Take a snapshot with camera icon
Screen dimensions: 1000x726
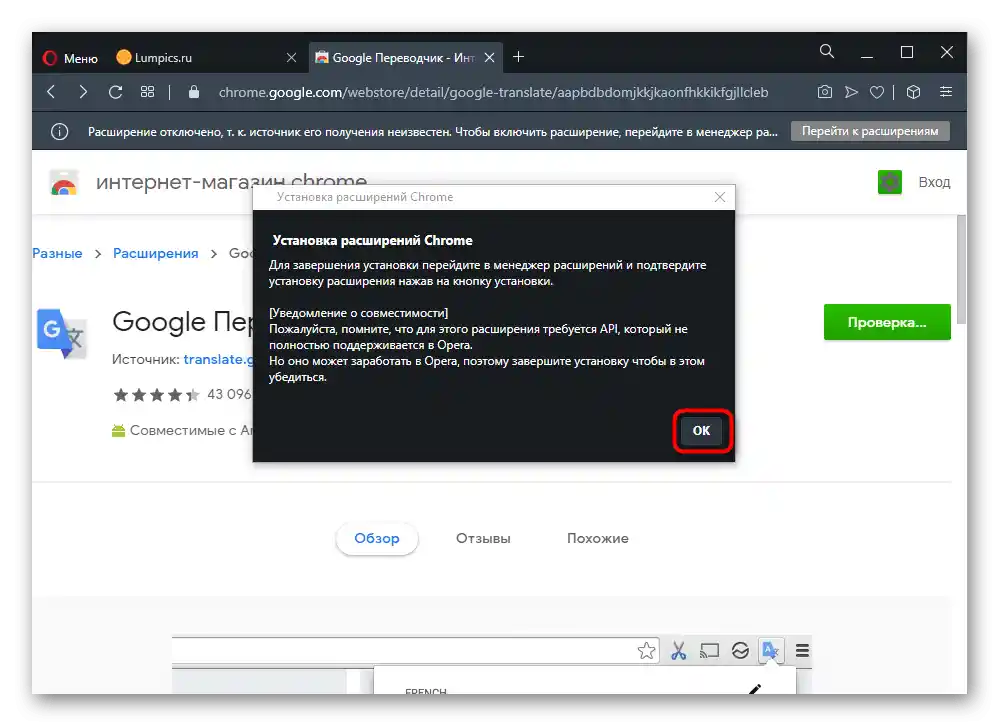(825, 92)
